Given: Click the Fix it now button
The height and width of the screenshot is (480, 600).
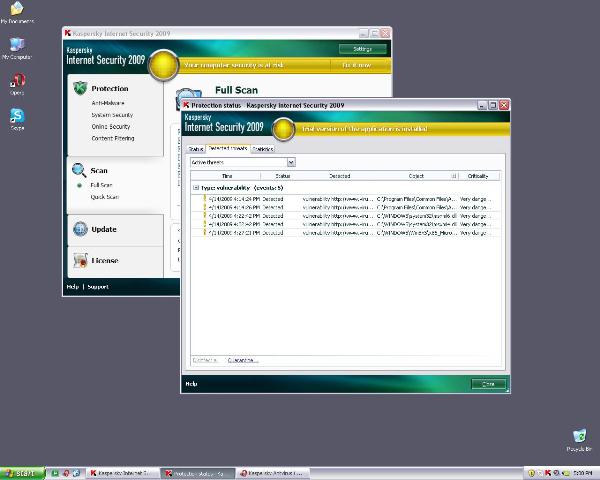Looking at the screenshot, I should (x=357, y=65).
